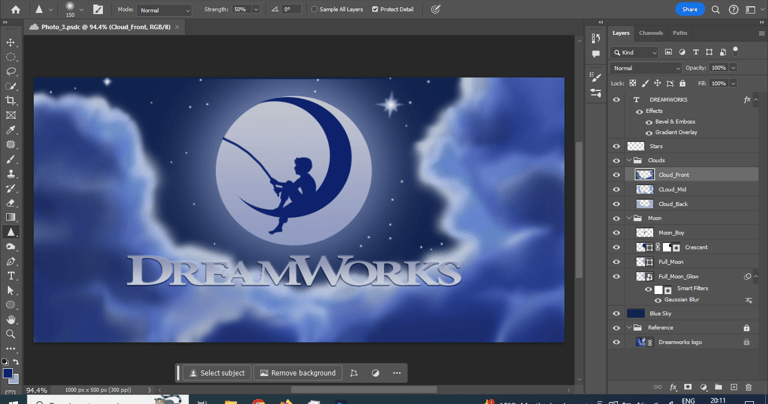Select the Eraser tool
The image size is (768, 404).
(10, 203)
